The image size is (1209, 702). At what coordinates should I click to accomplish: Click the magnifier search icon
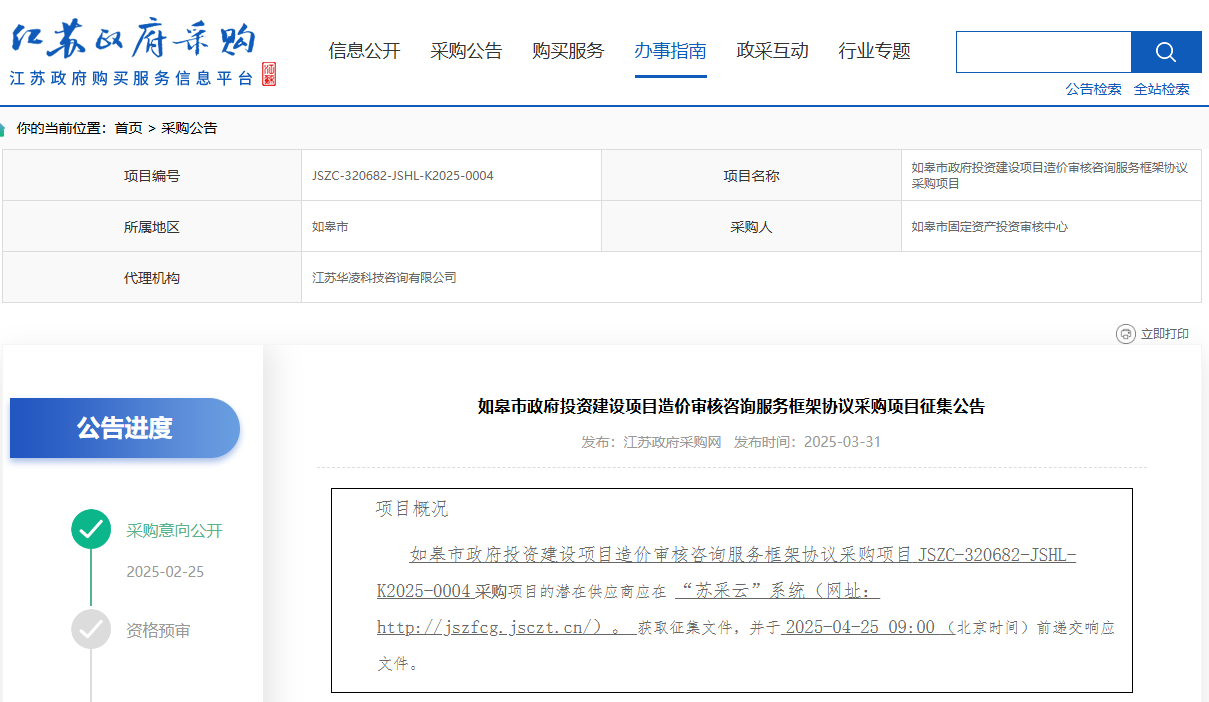click(1166, 51)
